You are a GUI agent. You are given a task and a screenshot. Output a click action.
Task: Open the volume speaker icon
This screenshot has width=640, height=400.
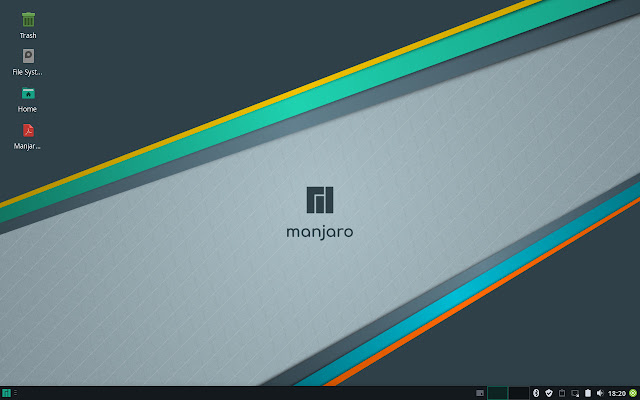(x=600, y=393)
